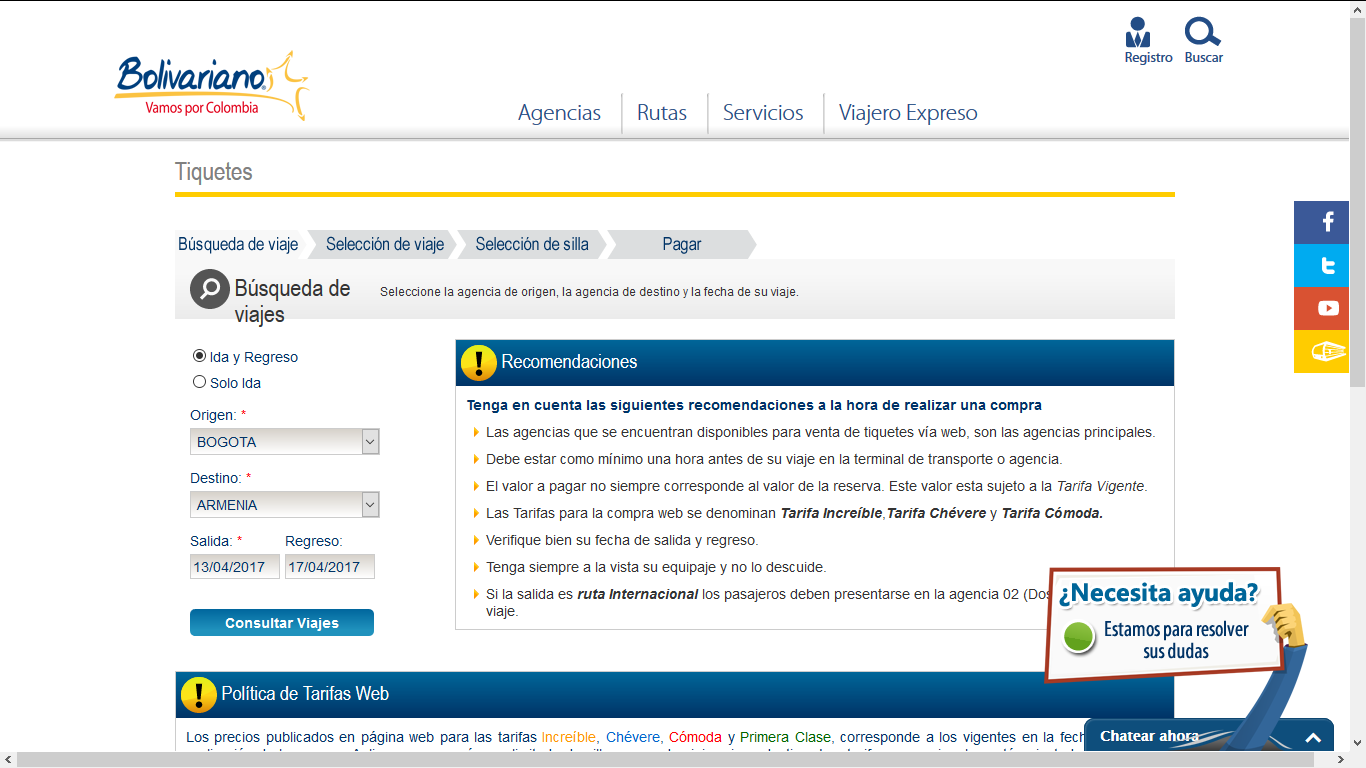1366x768 pixels.
Task: Click the yellow ticket sidebar icon
Action: tap(1327, 351)
